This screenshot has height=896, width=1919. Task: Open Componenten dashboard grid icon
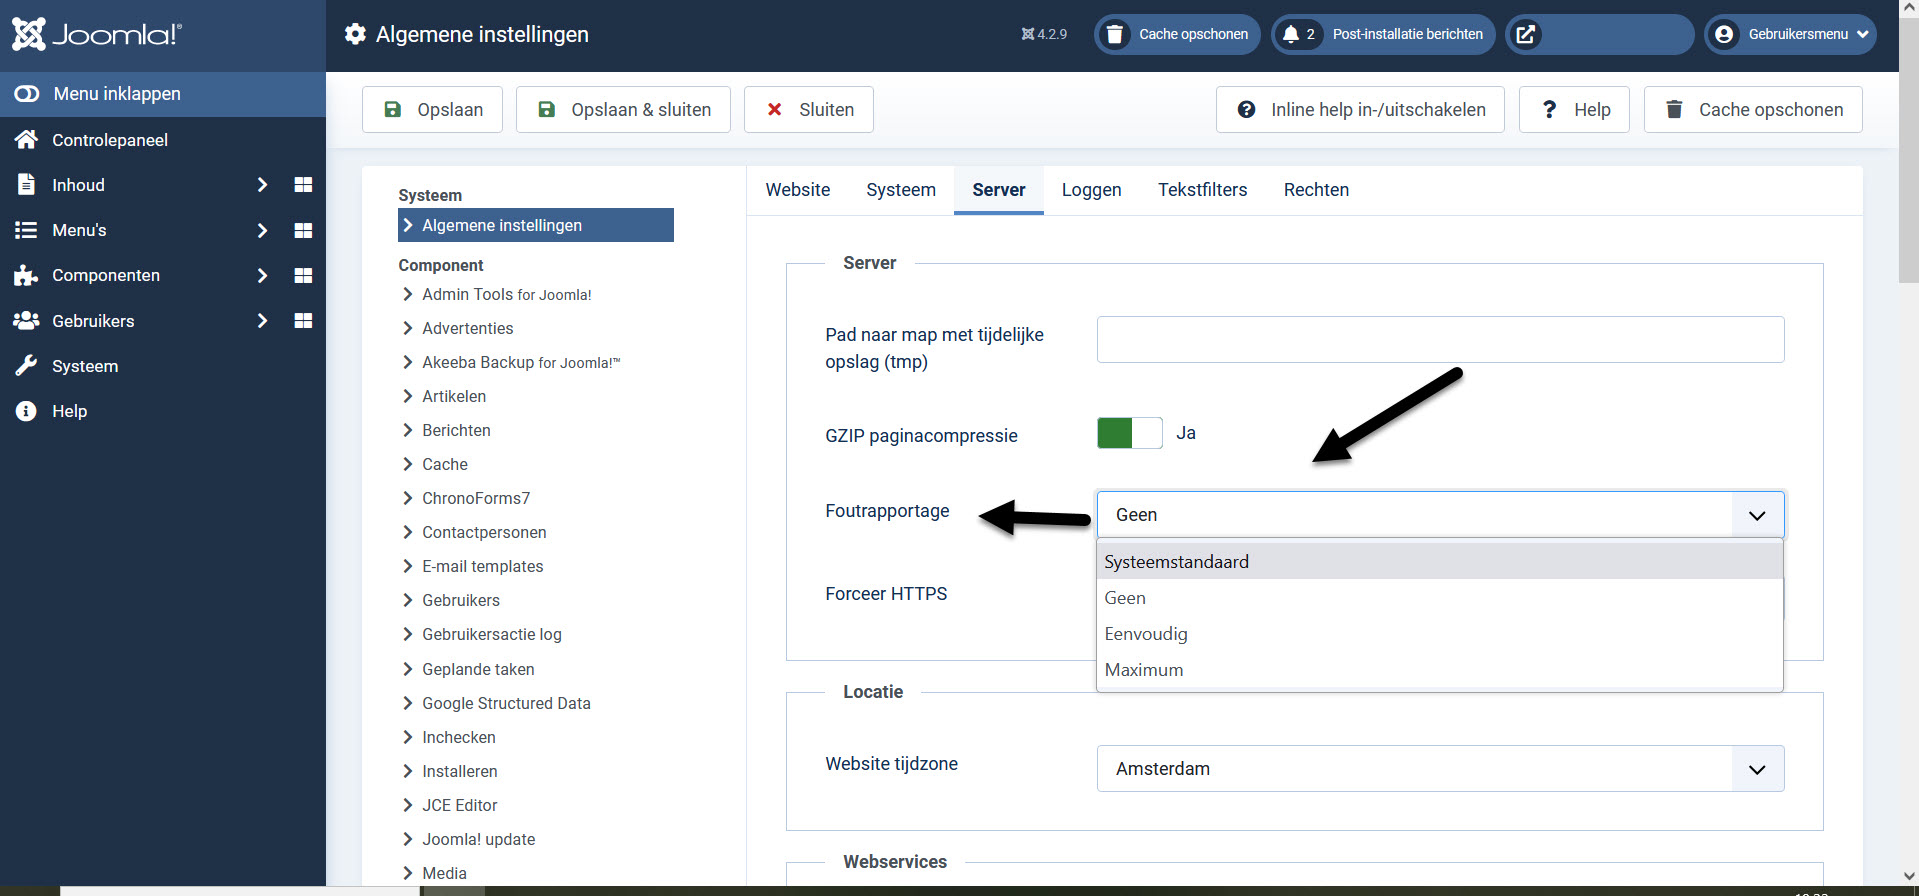click(303, 275)
